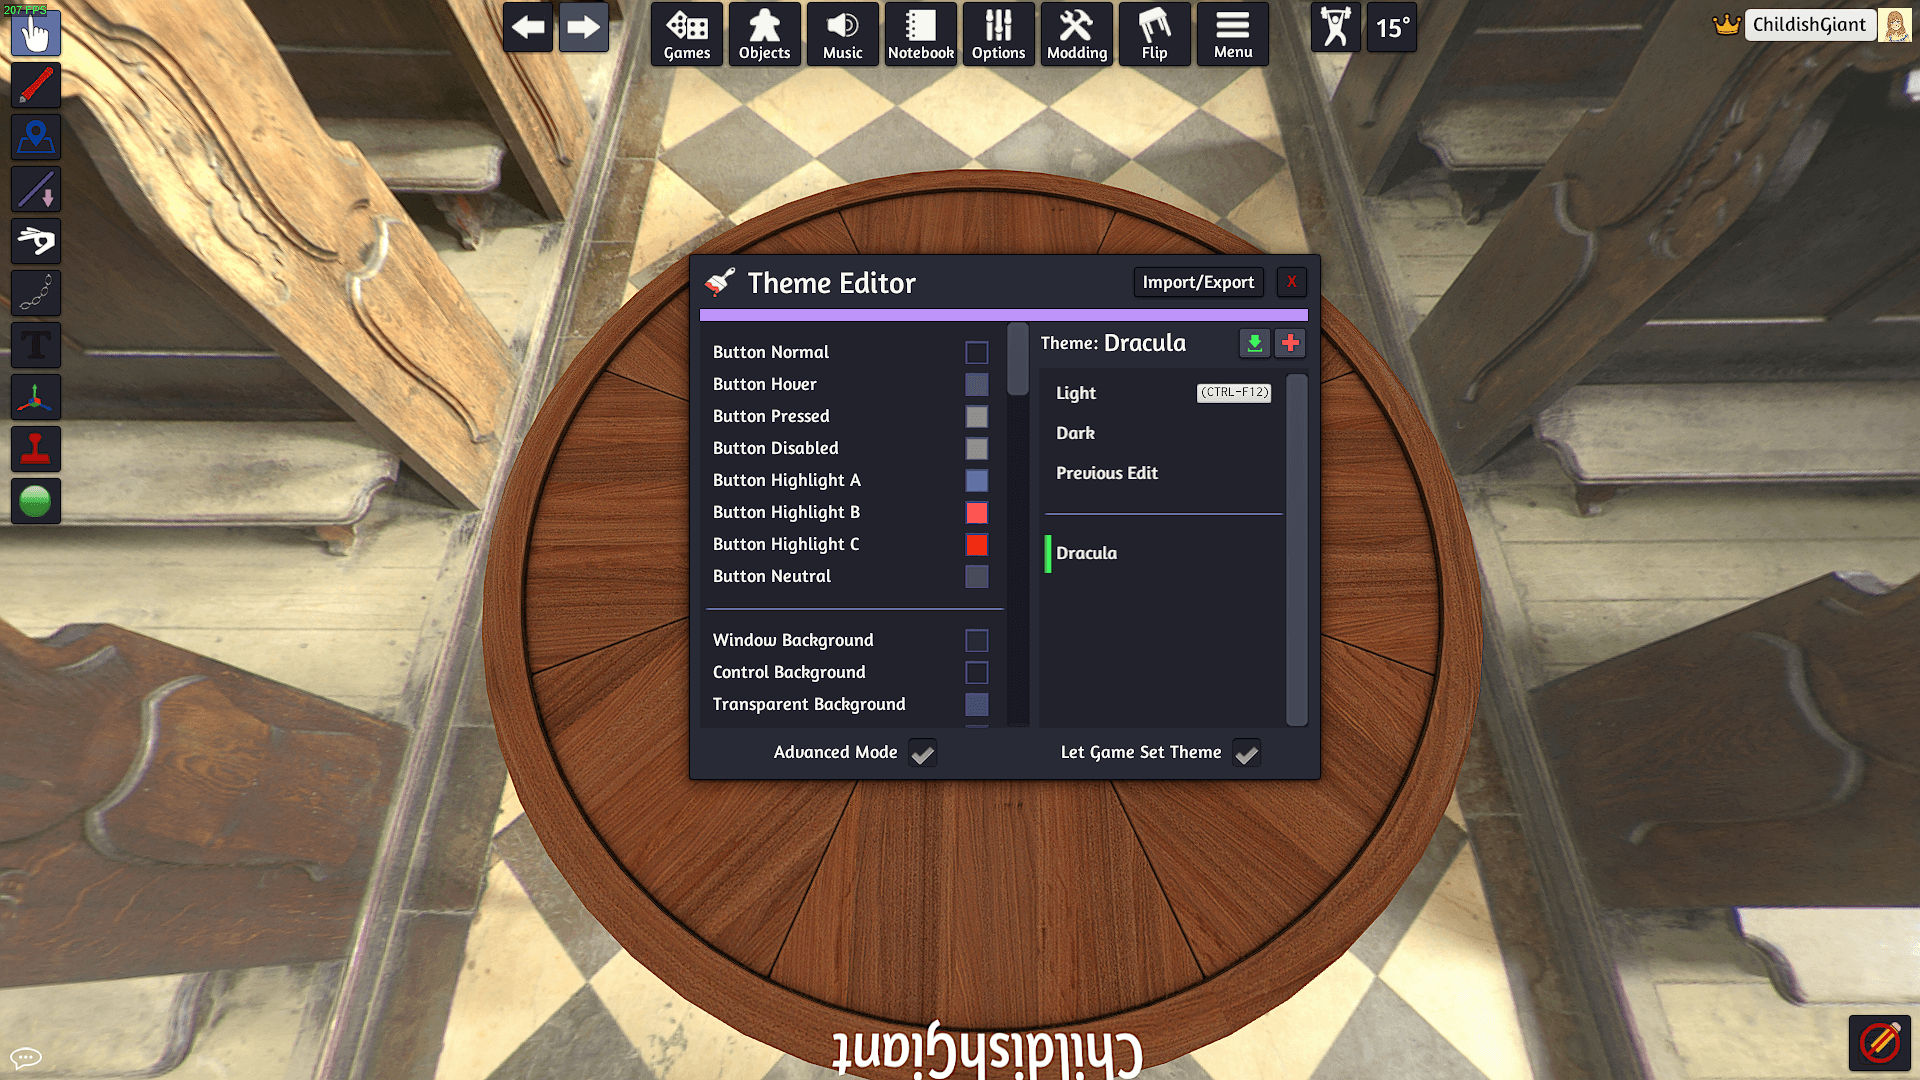Click the Transparent Background color swatch
This screenshot has width=1920, height=1080.
point(977,704)
